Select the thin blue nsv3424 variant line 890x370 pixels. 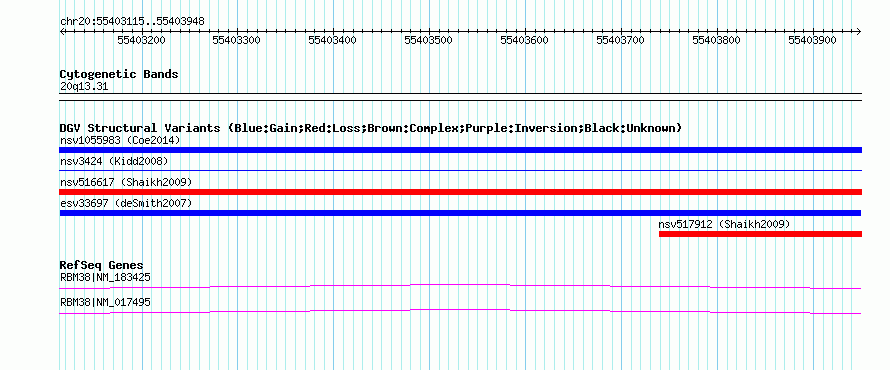tap(460, 170)
